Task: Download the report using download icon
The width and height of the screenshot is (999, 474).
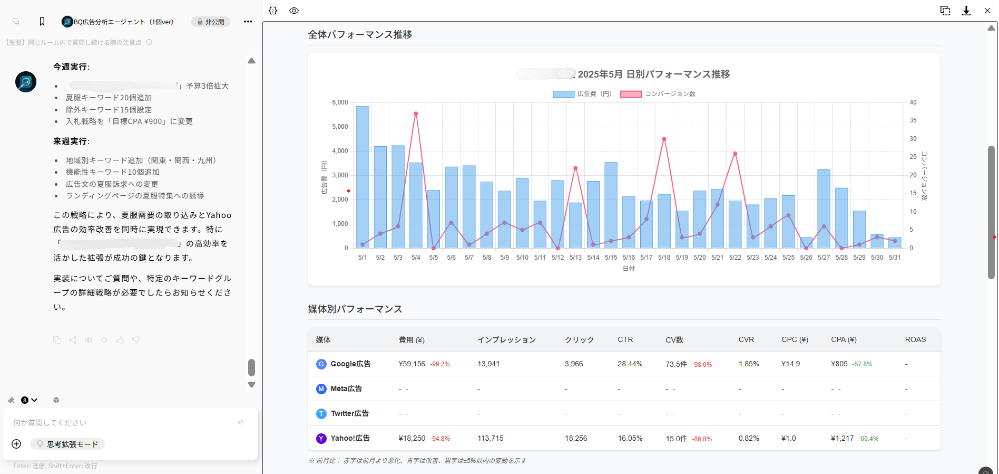Action: click(x=966, y=11)
